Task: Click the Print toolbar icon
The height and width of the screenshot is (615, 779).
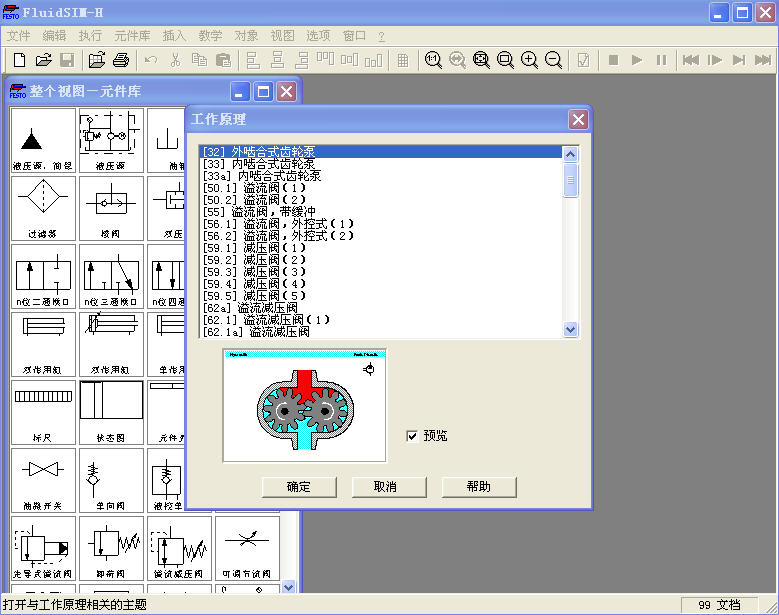Action: [x=121, y=60]
